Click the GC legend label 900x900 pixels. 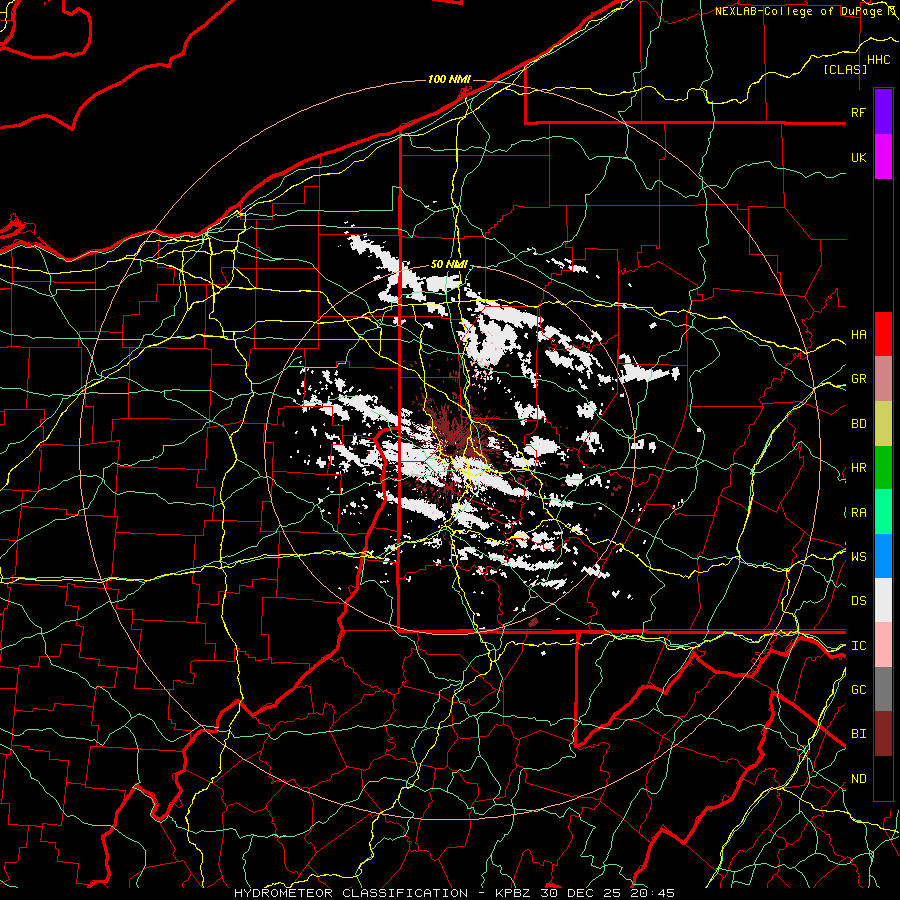click(858, 689)
